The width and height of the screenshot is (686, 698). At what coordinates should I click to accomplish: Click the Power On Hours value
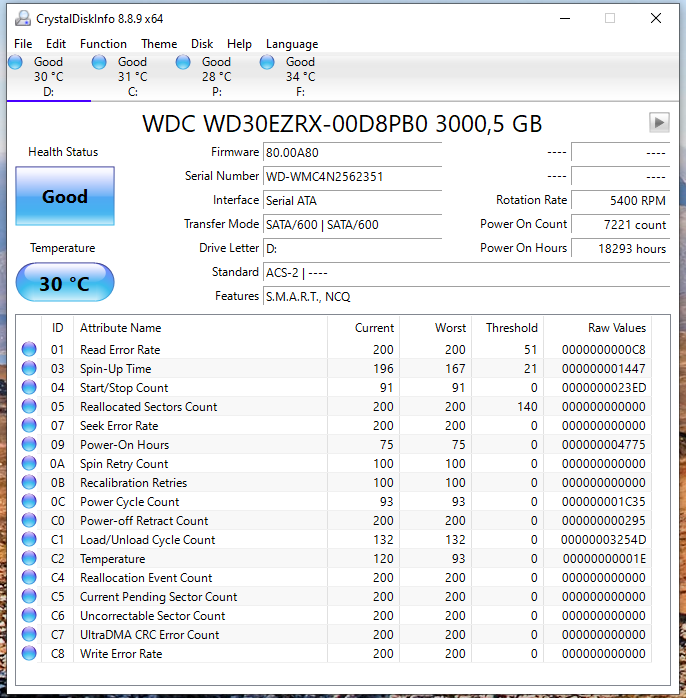pyautogui.click(x=621, y=248)
